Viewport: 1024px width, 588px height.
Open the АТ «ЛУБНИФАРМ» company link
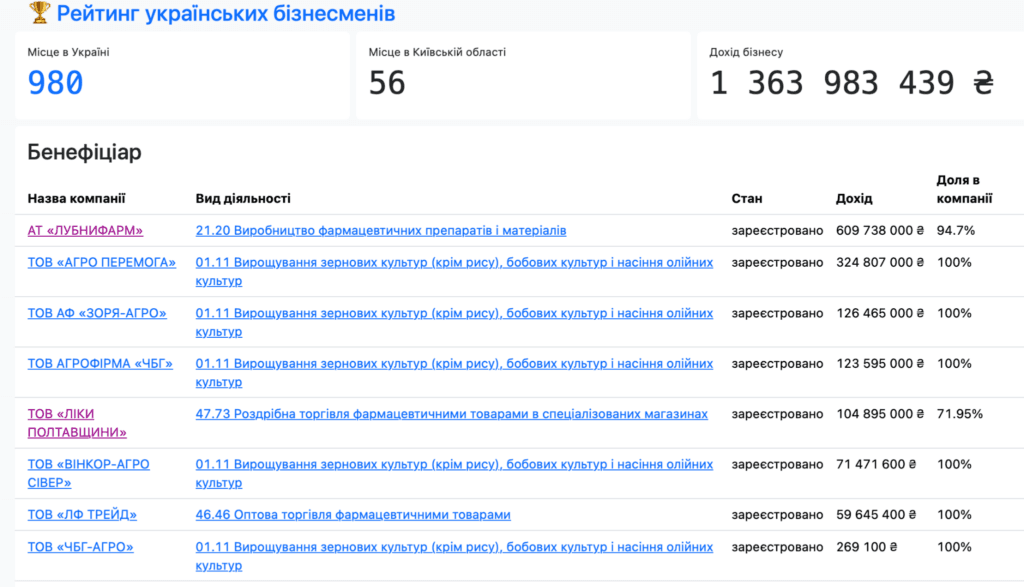tap(85, 231)
